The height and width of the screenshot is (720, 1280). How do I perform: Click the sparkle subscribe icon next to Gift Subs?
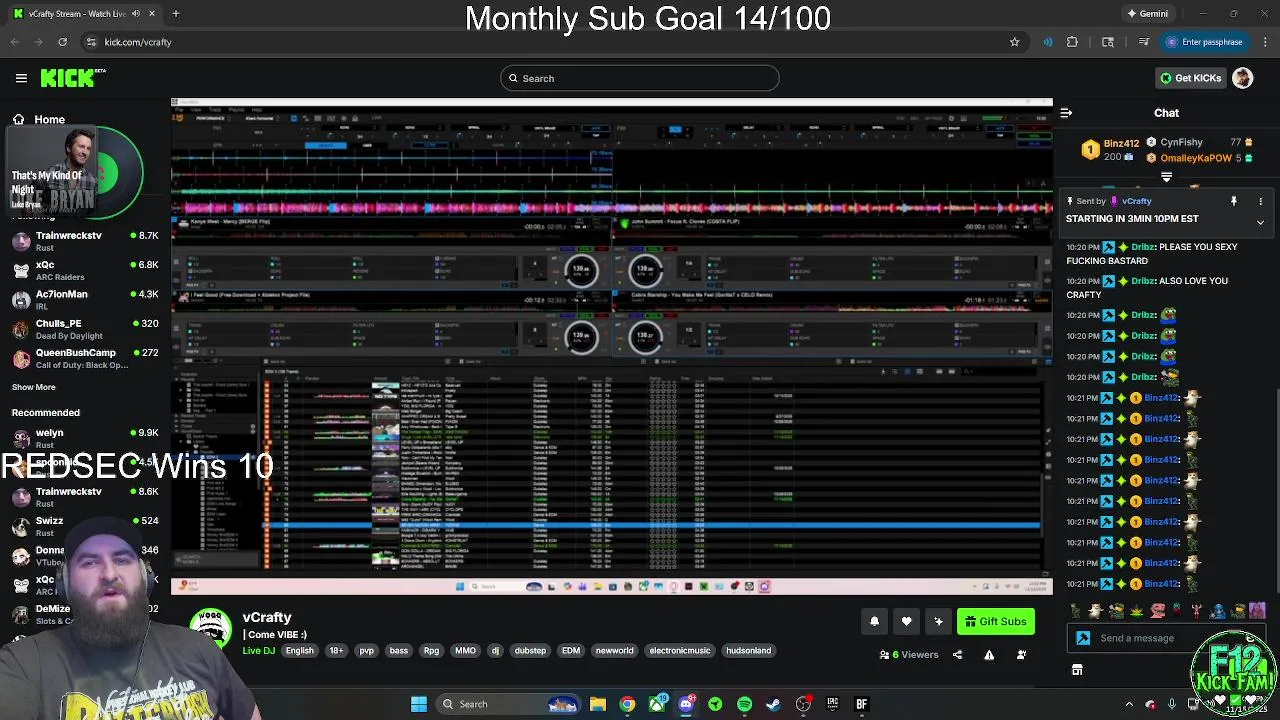click(938, 622)
